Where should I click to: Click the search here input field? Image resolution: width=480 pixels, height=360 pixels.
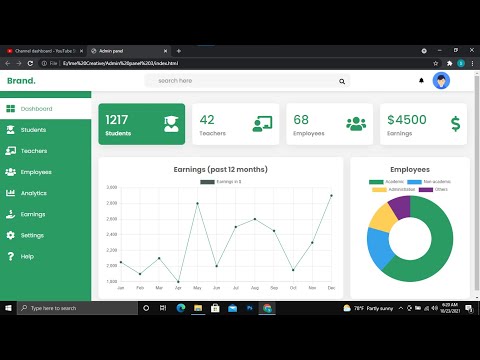pyautogui.click(x=247, y=81)
